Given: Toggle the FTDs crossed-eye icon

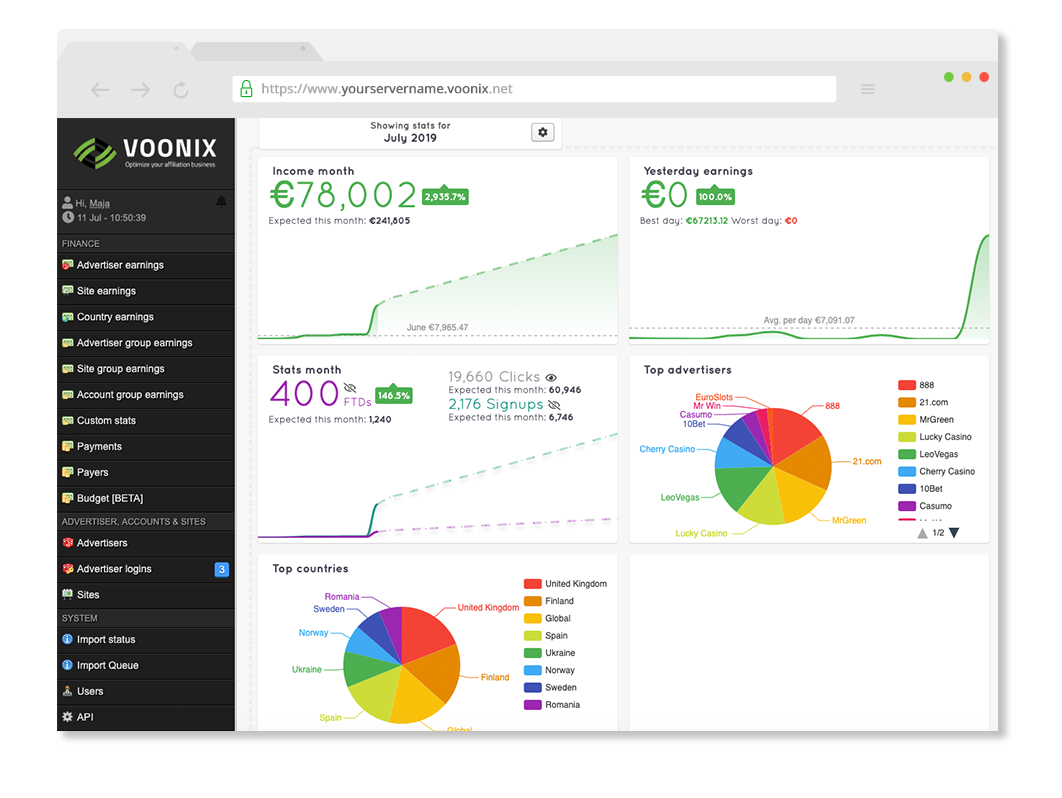Looking at the screenshot, I should point(349,387).
